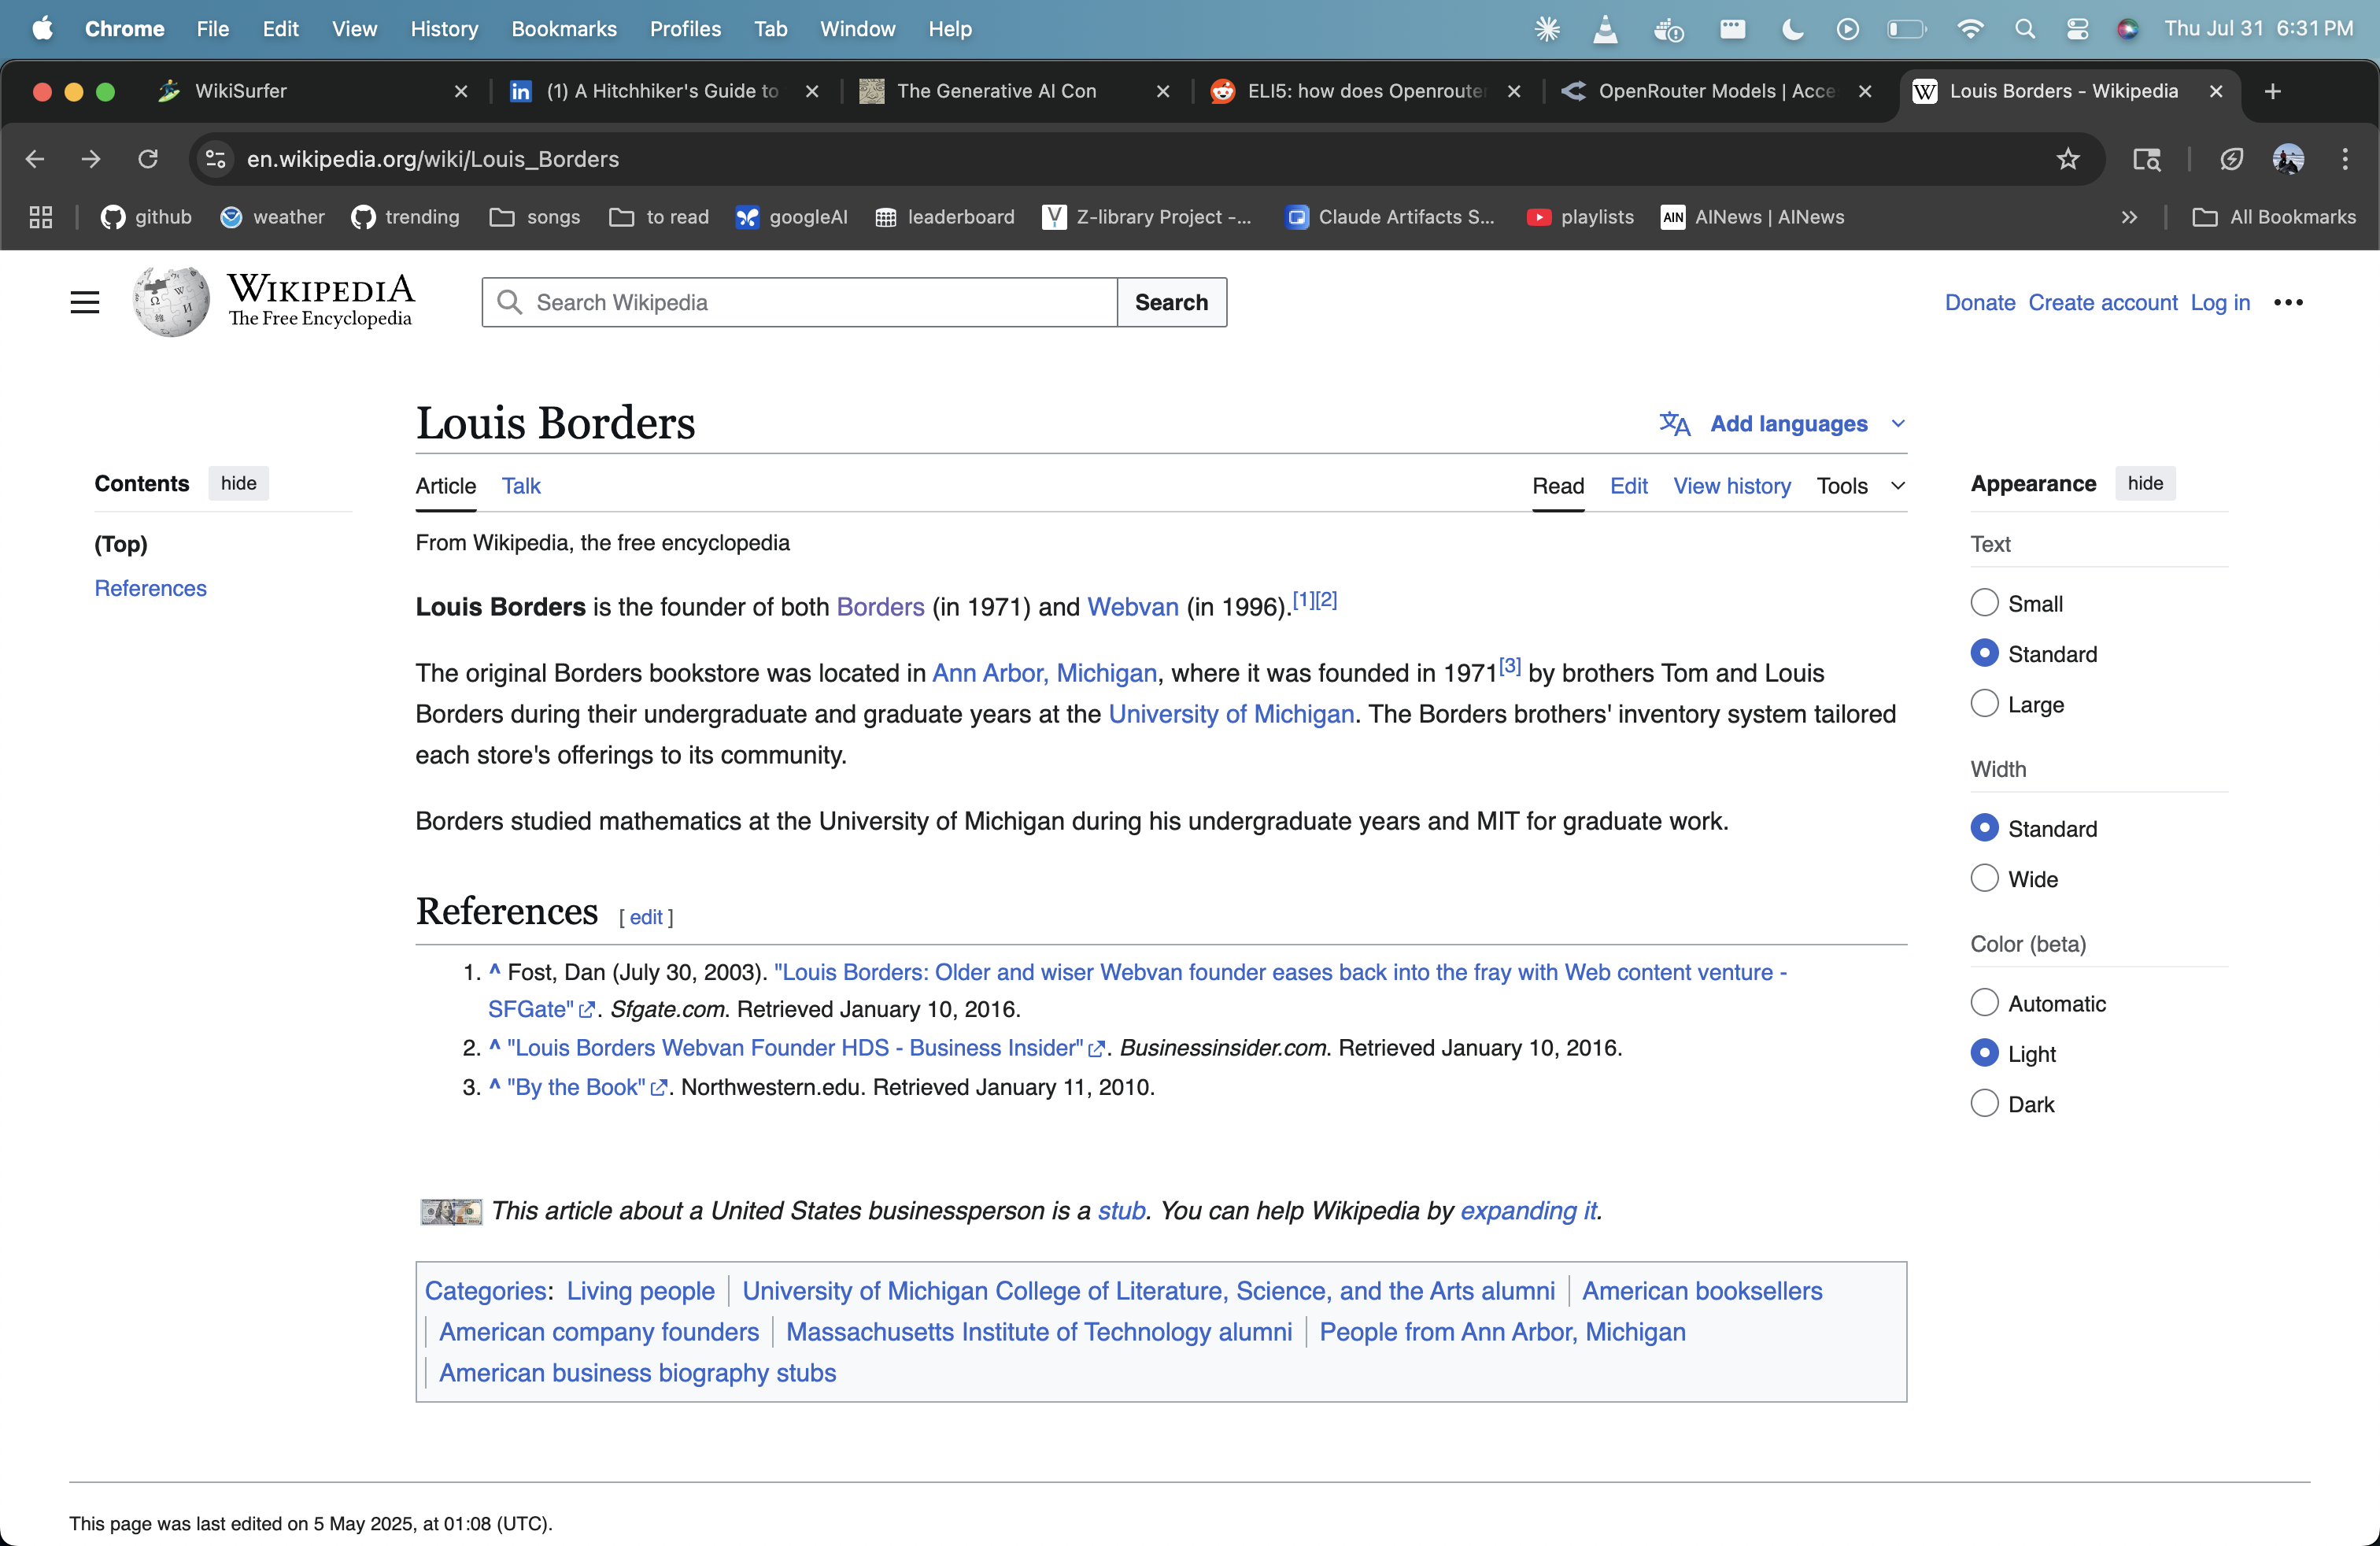Open the songs bookmark folder
The image size is (2380, 1546).
click(x=535, y=217)
